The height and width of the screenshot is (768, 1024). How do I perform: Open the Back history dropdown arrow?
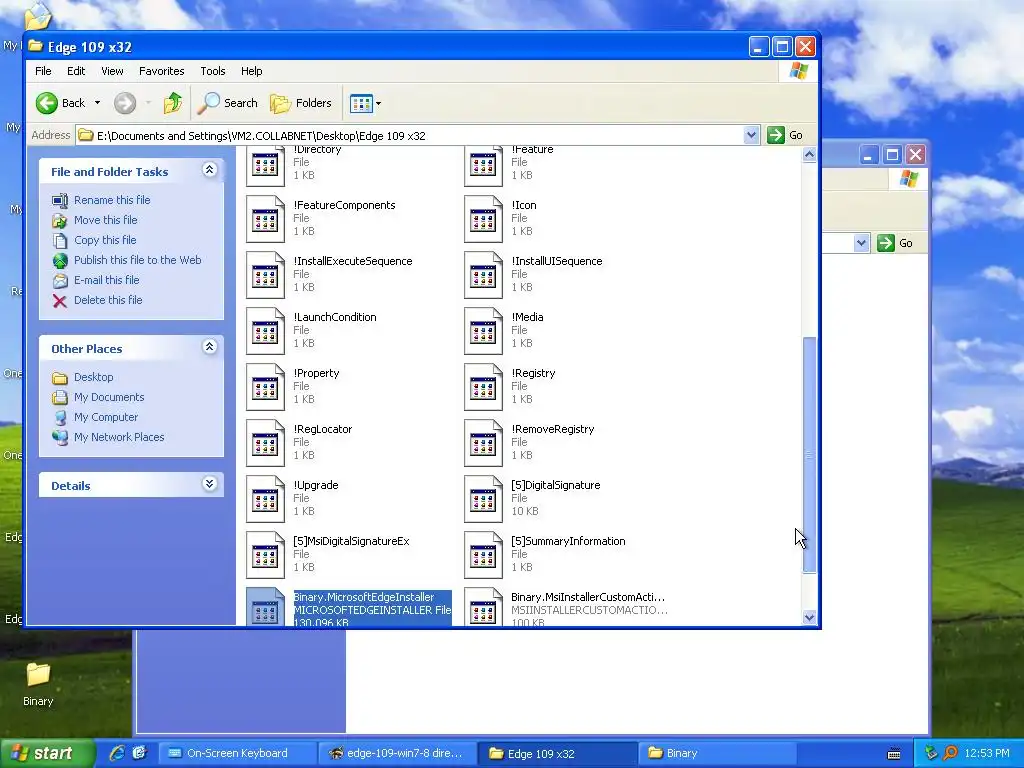point(97,103)
